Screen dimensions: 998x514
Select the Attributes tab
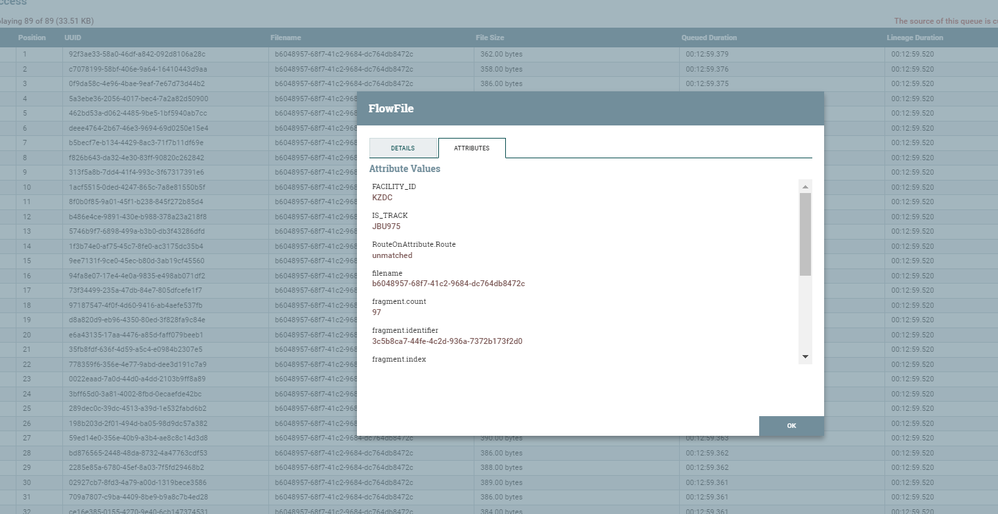(x=472, y=148)
